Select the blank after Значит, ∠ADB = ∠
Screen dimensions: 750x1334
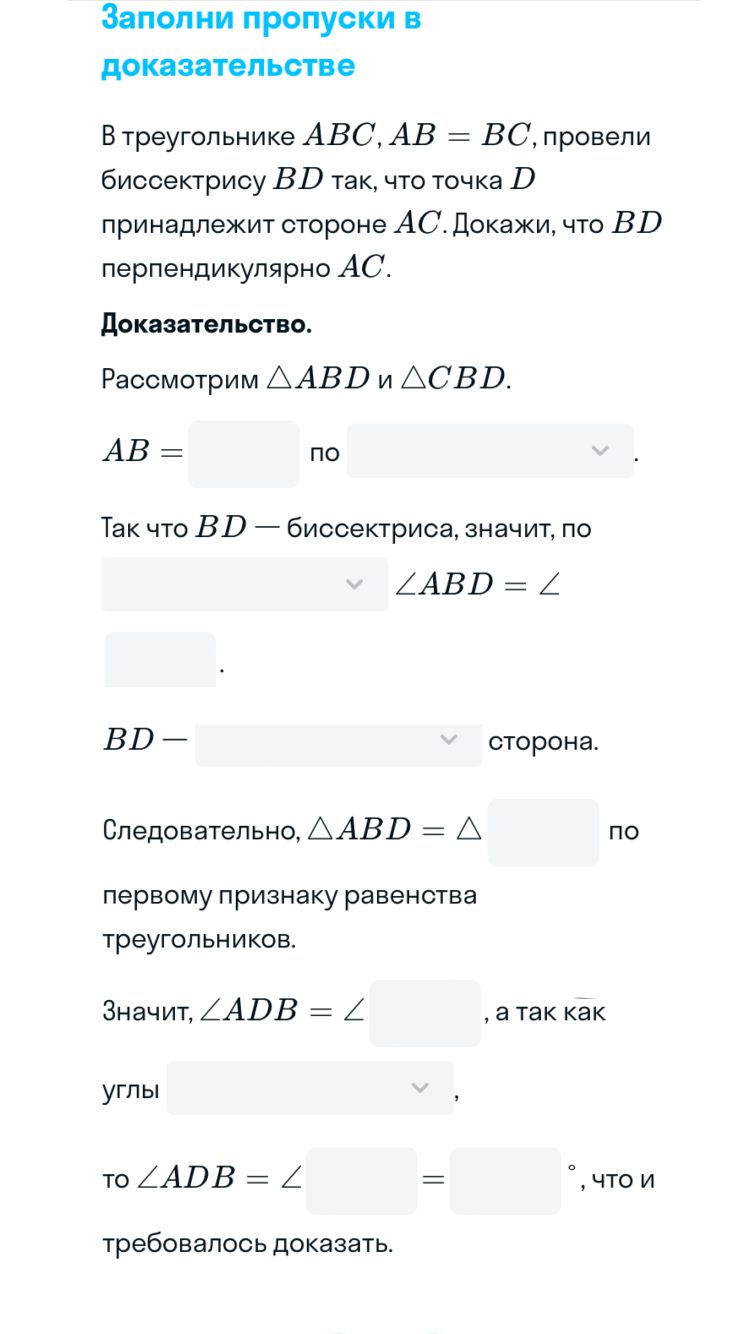(425, 1013)
